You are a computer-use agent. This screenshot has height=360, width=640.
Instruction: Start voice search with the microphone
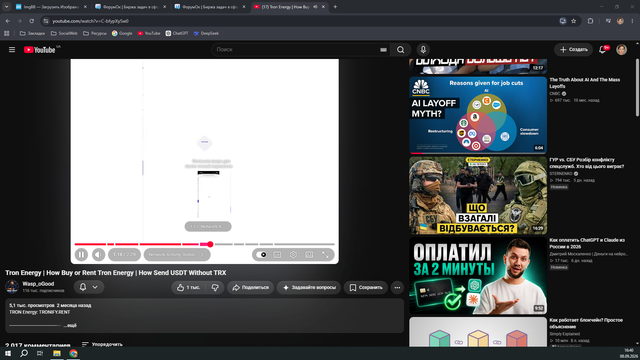click(x=423, y=49)
